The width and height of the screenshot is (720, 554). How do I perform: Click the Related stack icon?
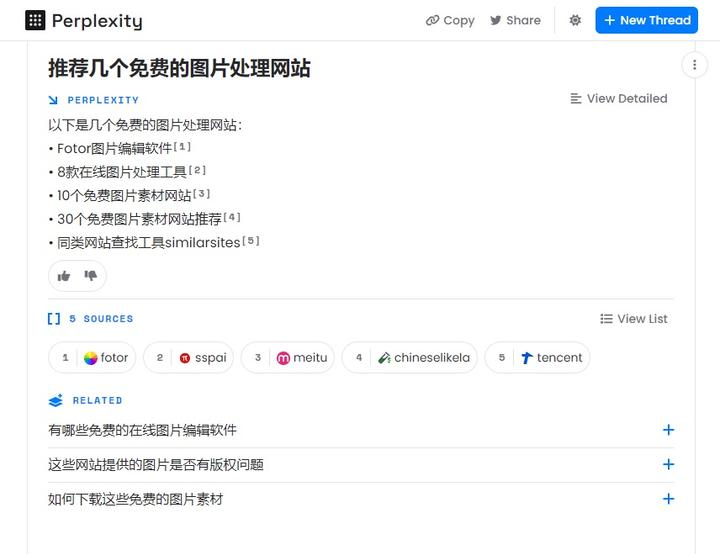(x=56, y=400)
